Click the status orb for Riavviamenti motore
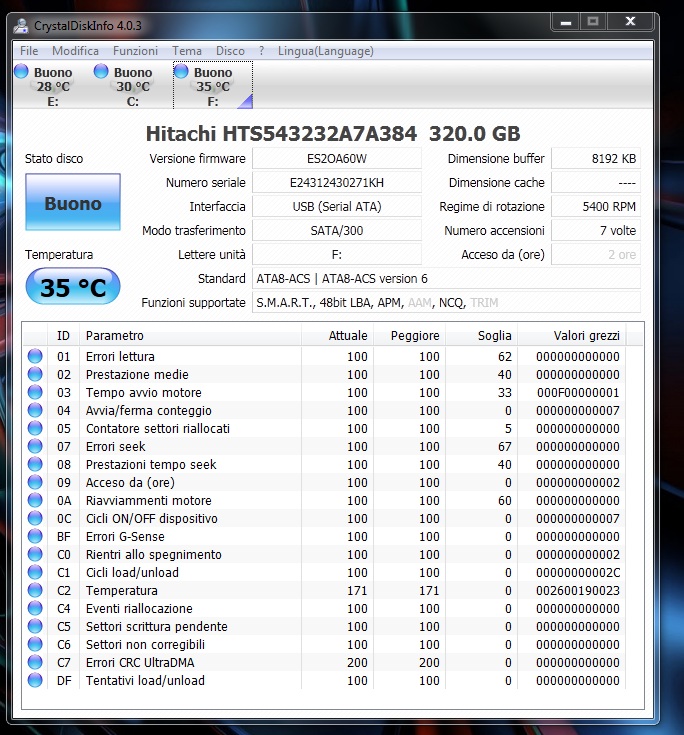 click(35, 500)
